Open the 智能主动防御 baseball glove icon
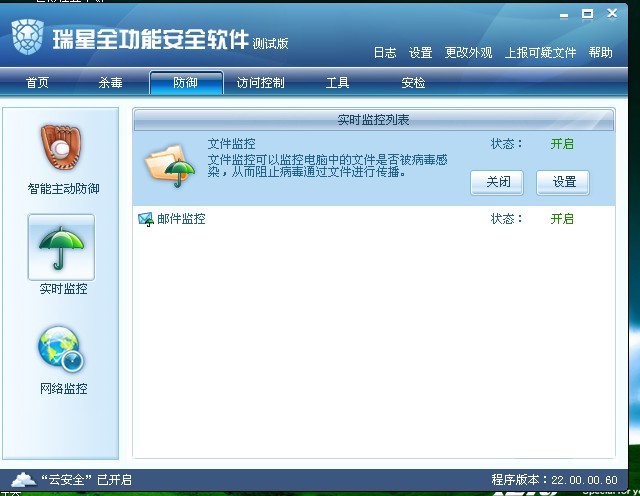This screenshot has width=640, height=496. [x=61, y=147]
